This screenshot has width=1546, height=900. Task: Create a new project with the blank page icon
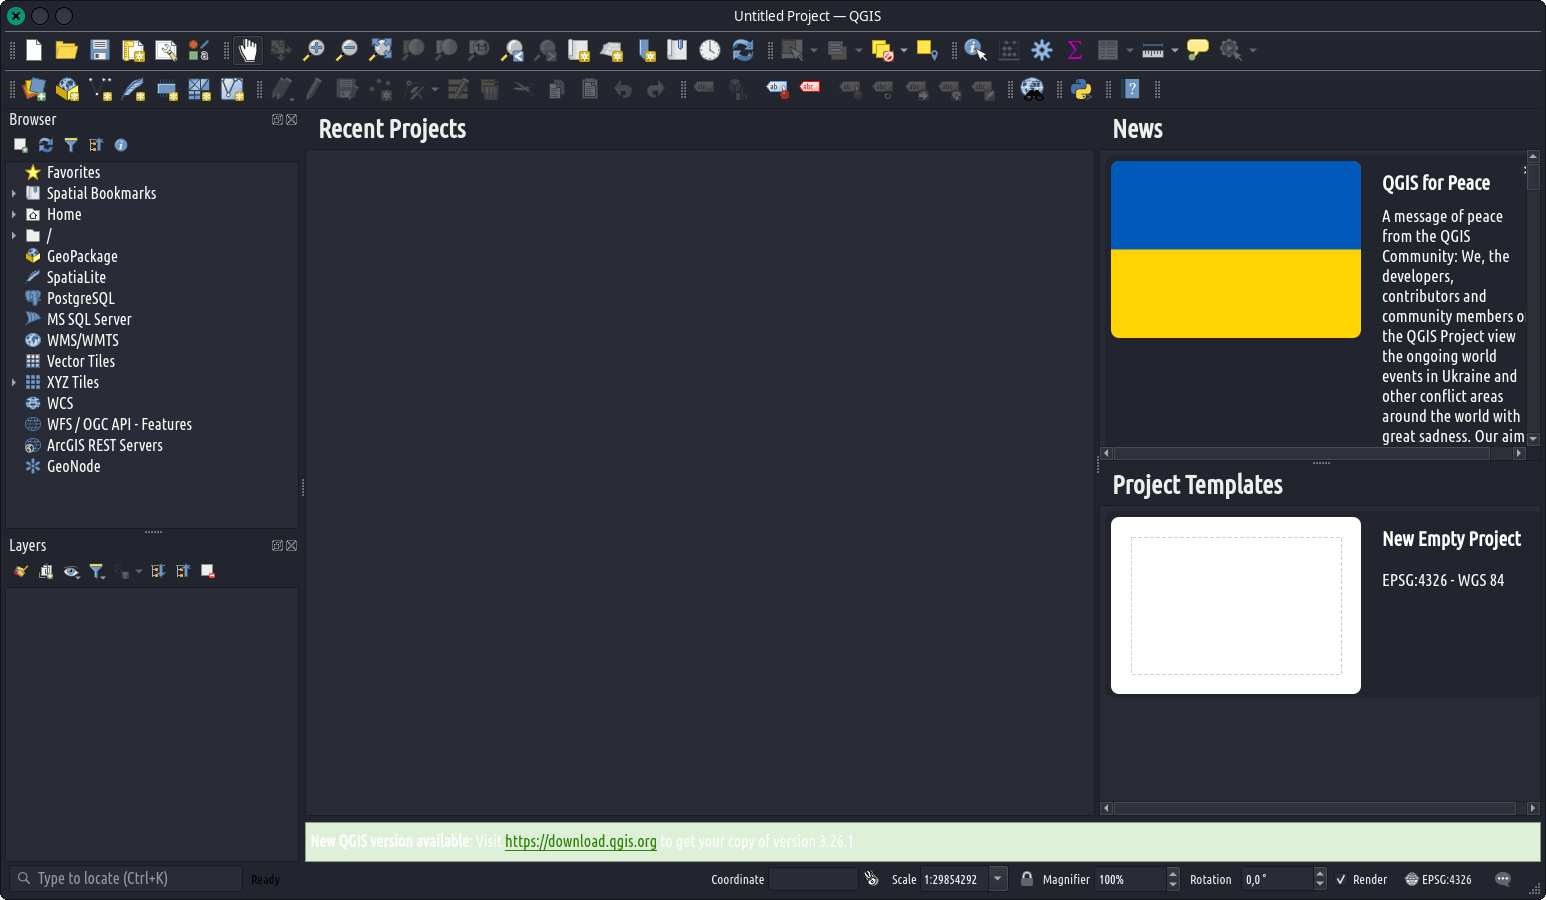pyautogui.click(x=34, y=50)
